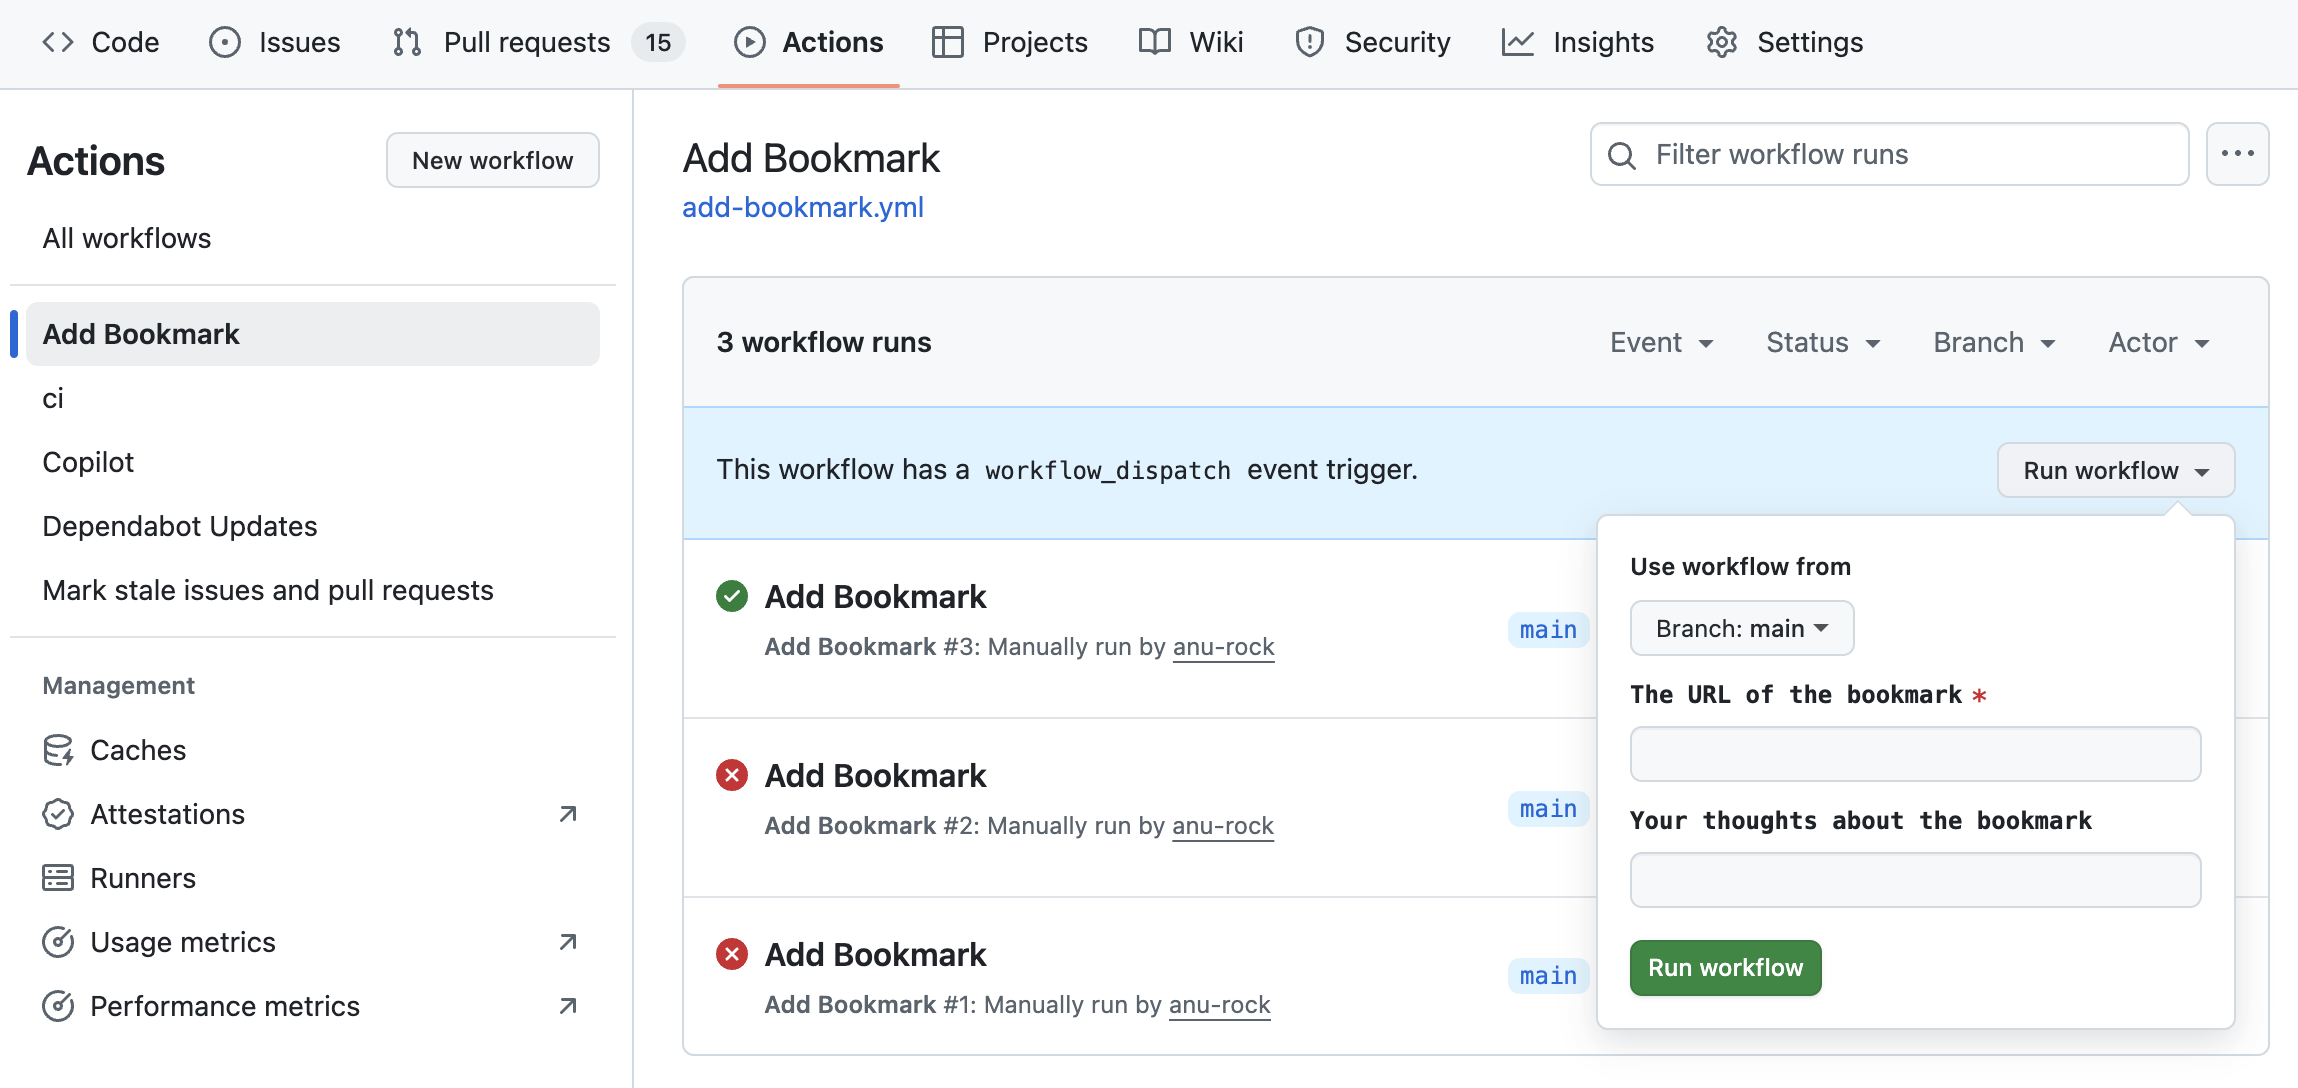Click the bookmark URL input field
The image size is (2298, 1088).
(1913, 754)
